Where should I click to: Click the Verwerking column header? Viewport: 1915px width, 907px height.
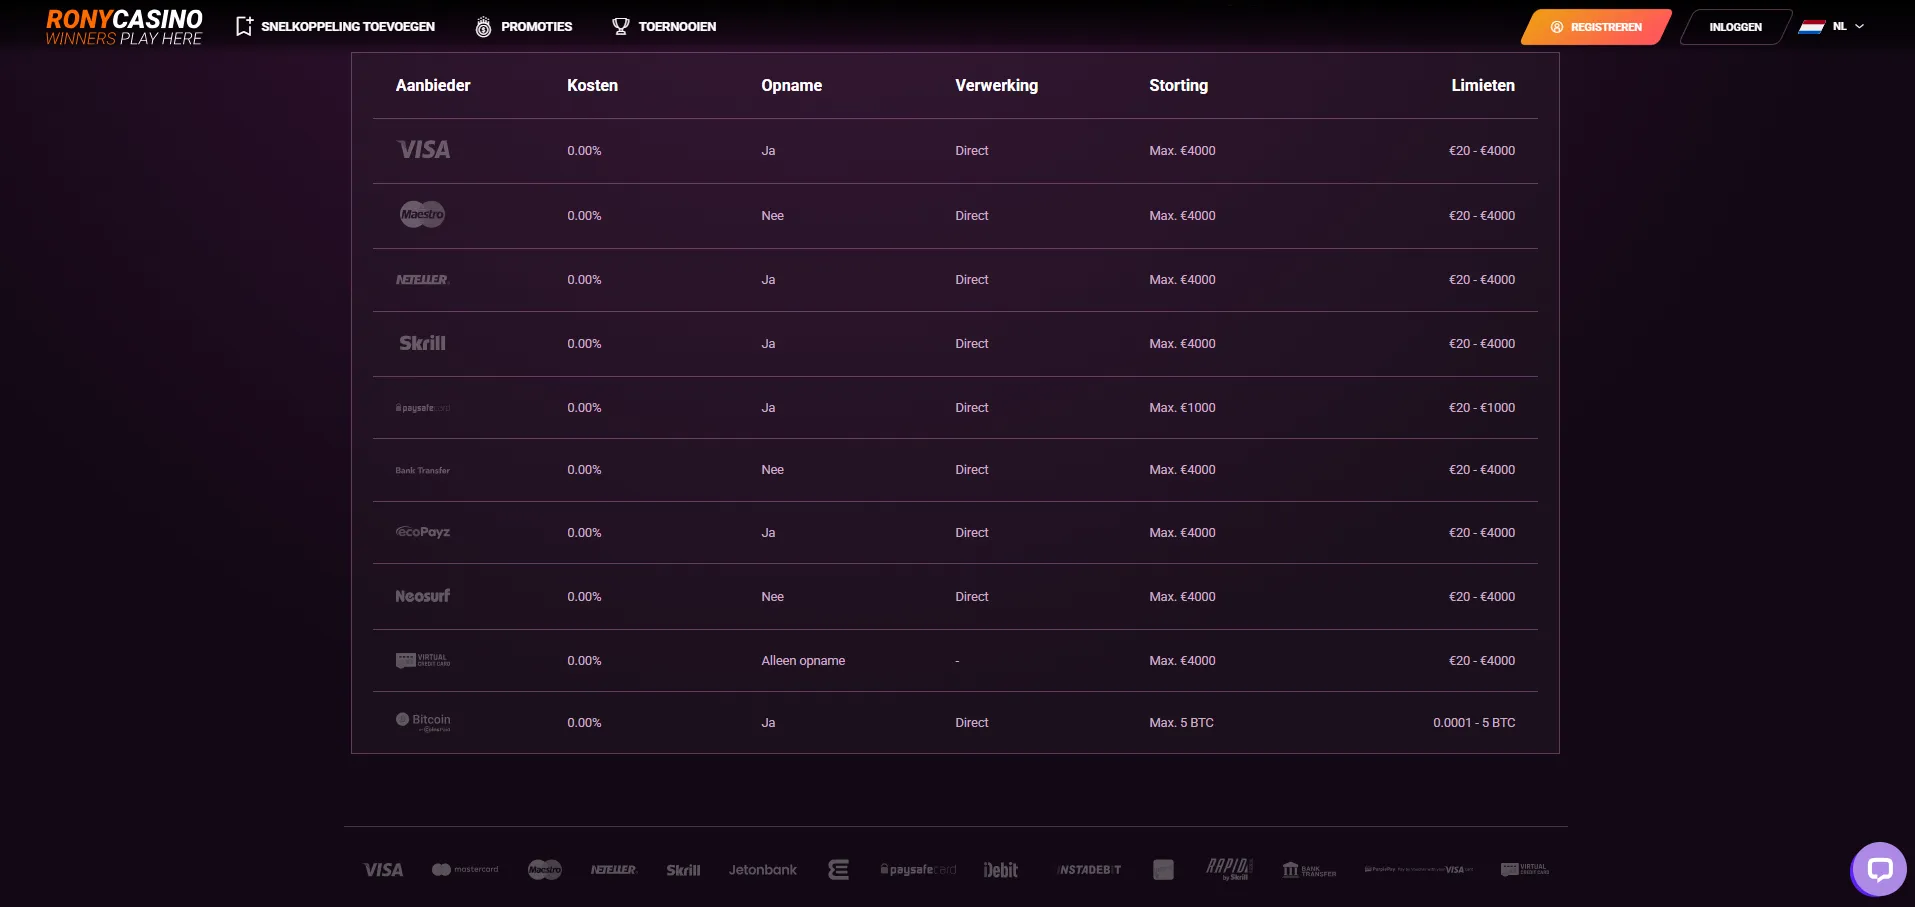tap(996, 86)
